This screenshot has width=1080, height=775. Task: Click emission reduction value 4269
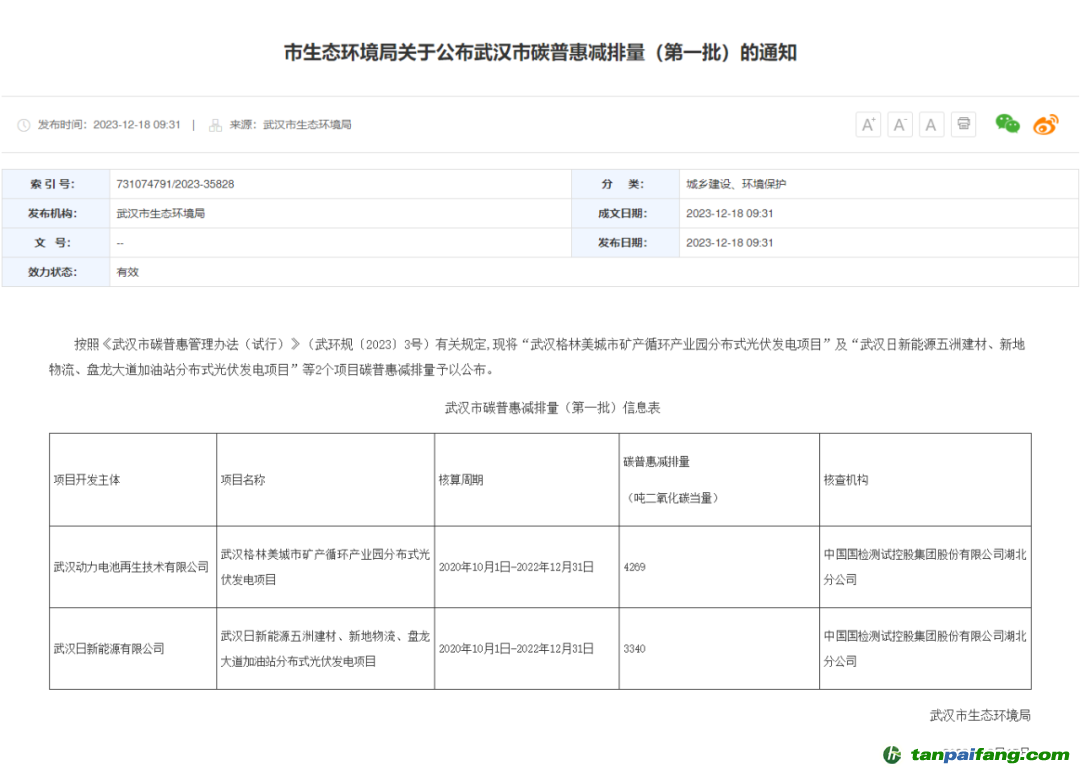pyautogui.click(x=634, y=567)
